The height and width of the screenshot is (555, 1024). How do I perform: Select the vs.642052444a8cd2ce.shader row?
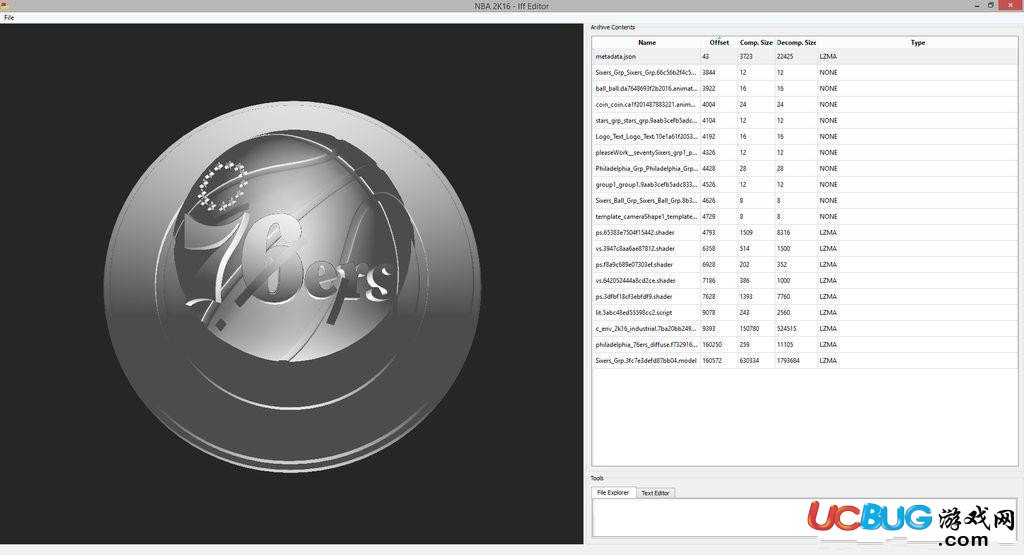(x=805, y=281)
